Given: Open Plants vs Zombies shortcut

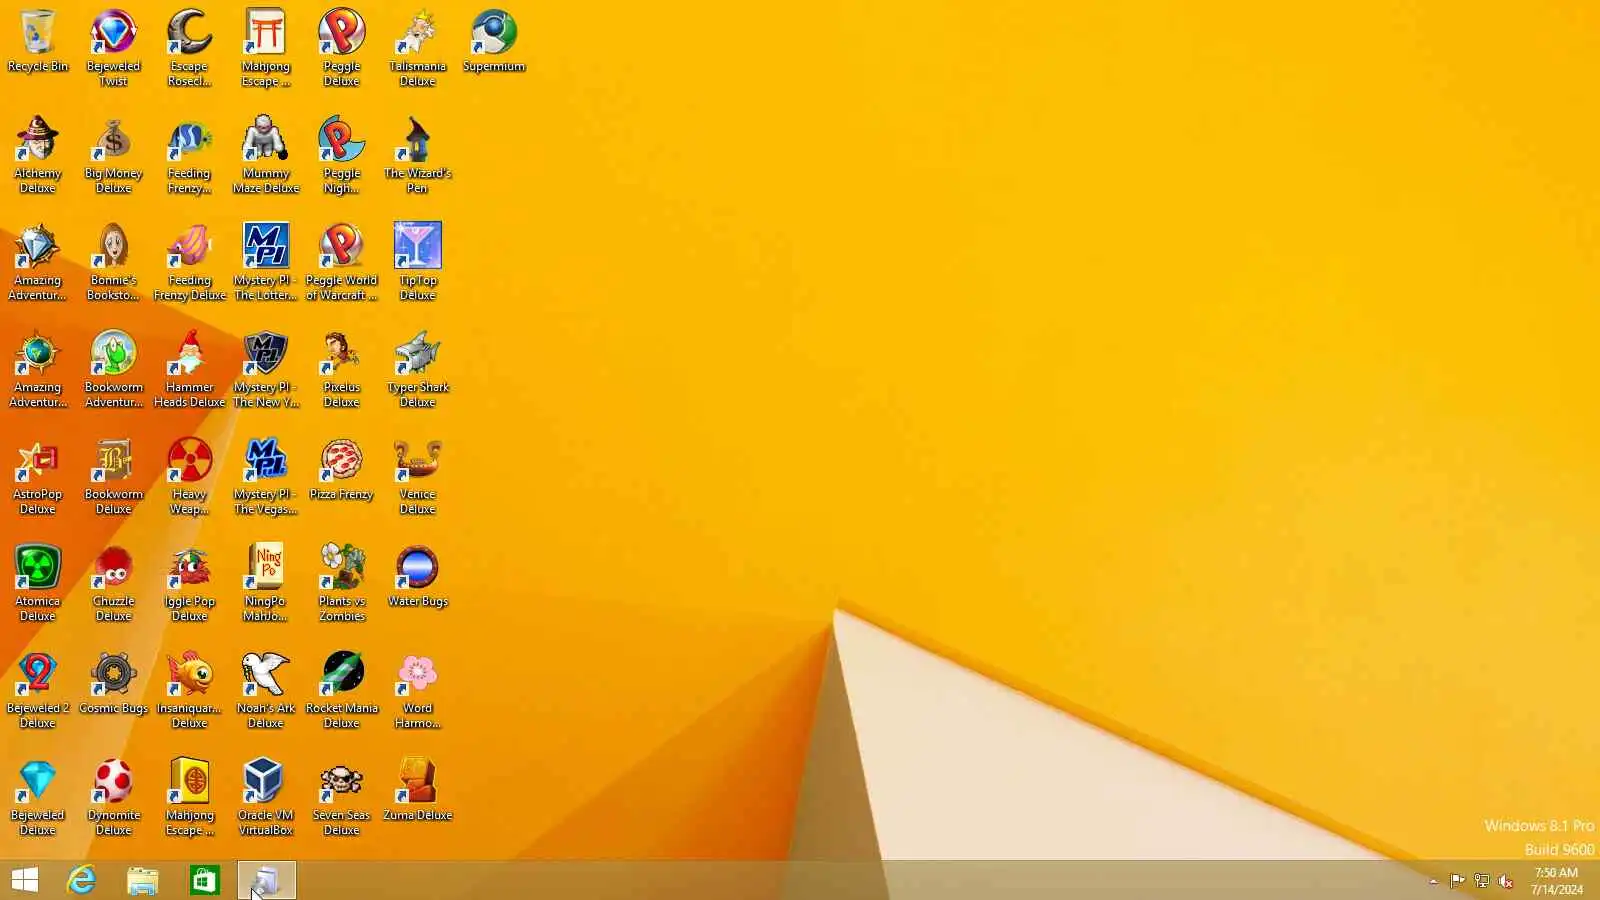Looking at the screenshot, I should click(x=342, y=583).
